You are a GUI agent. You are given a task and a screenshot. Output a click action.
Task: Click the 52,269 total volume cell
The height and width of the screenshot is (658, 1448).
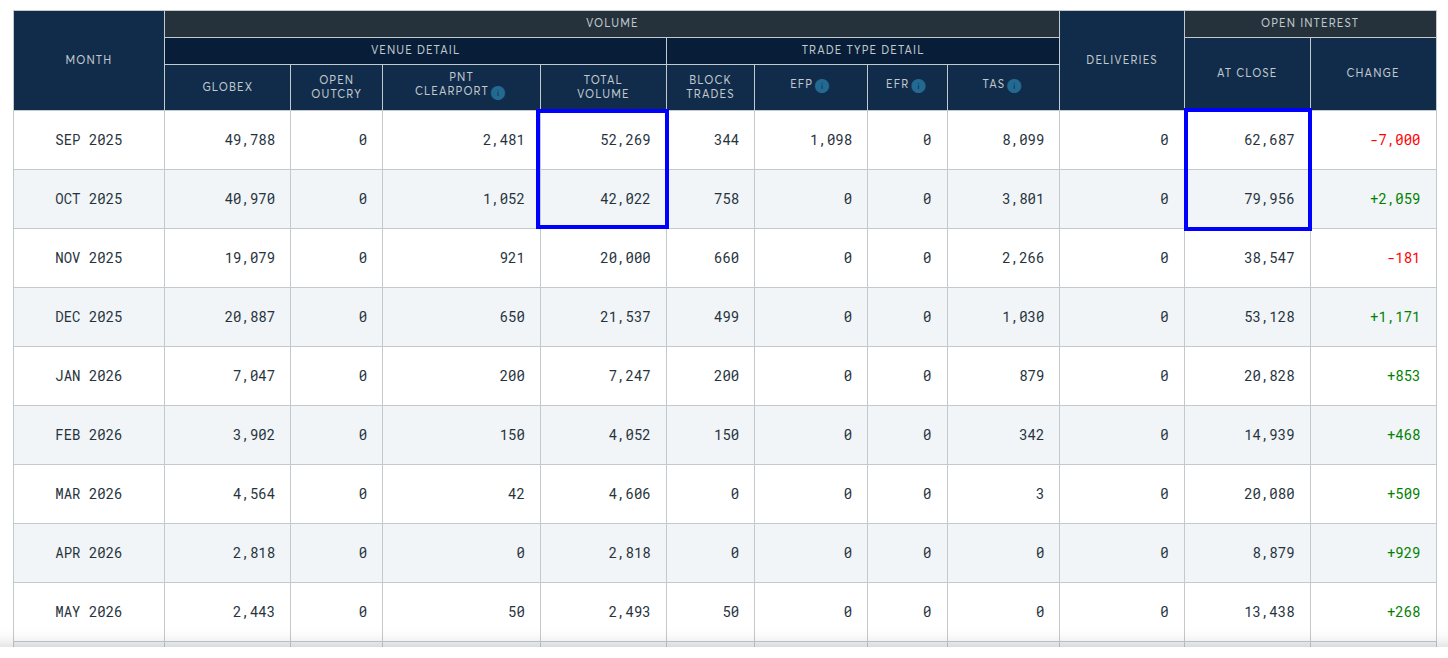[625, 140]
